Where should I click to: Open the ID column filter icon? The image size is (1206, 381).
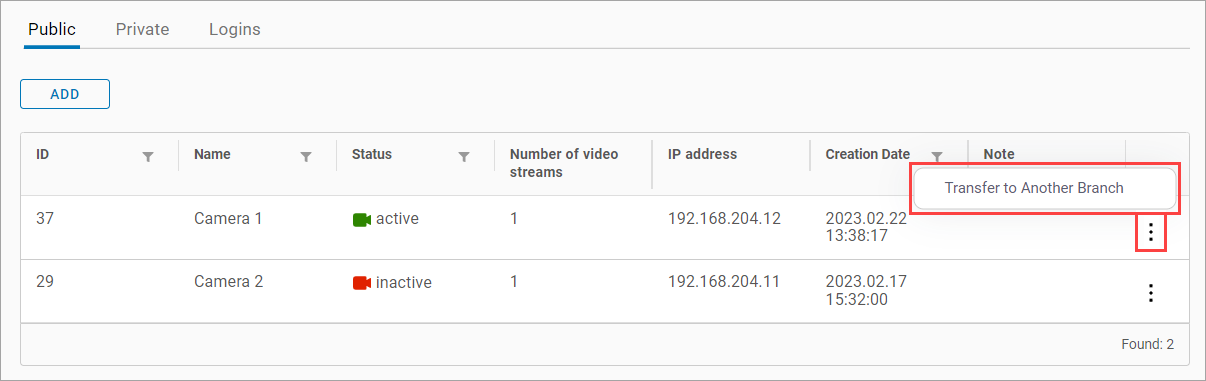pos(148,157)
